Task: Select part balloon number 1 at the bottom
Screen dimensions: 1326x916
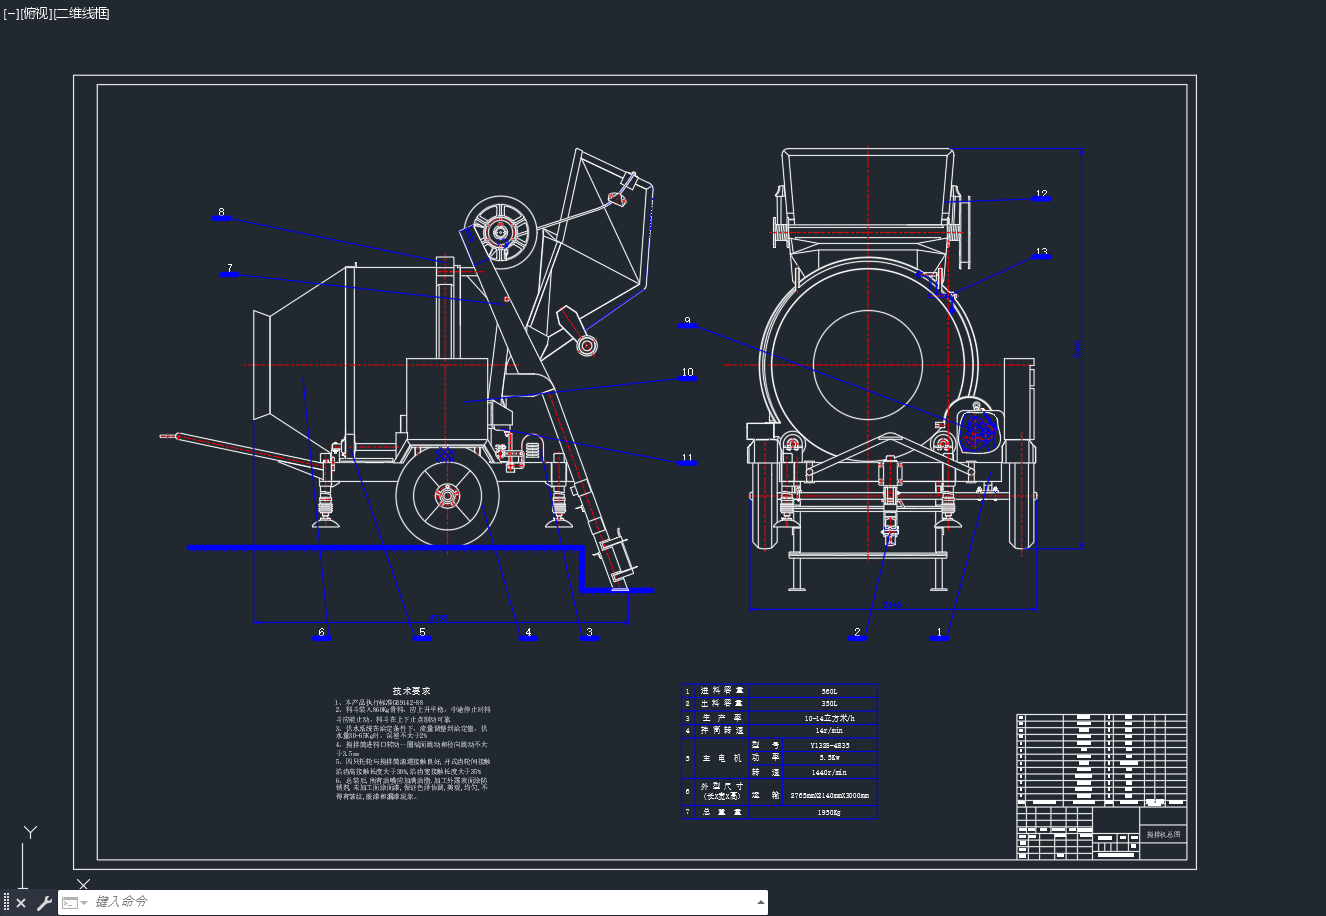Action: click(x=939, y=634)
